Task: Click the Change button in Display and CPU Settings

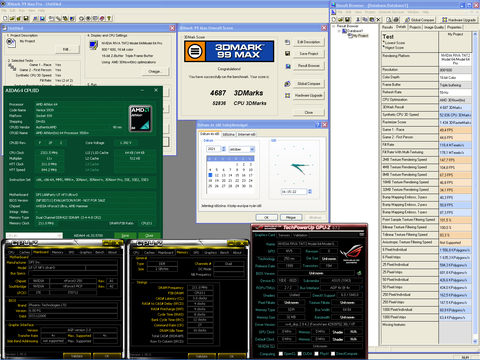Action: tap(156, 71)
